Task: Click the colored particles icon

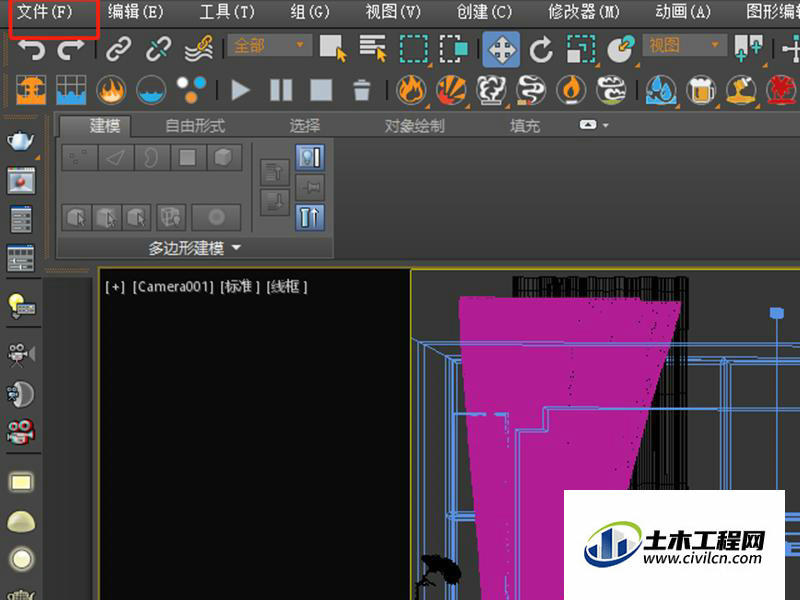Action: coord(191,90)
